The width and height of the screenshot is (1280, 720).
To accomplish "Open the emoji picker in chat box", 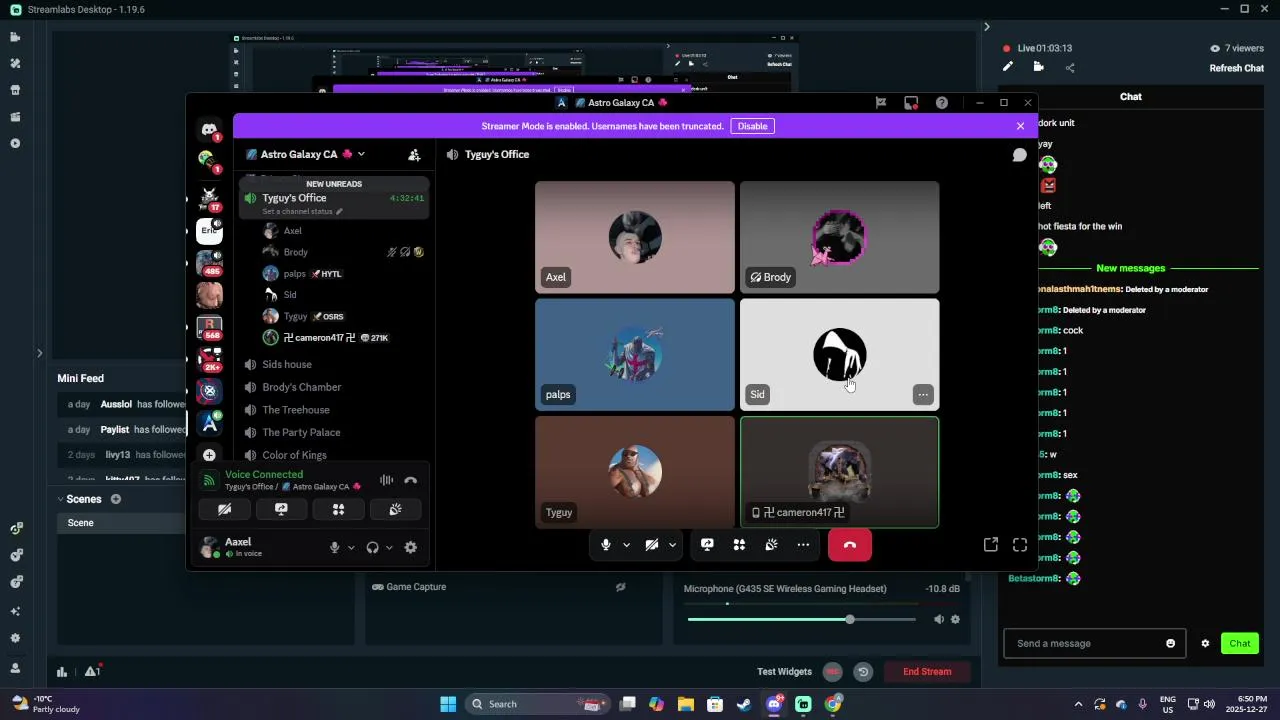I will pos(1171,643).
